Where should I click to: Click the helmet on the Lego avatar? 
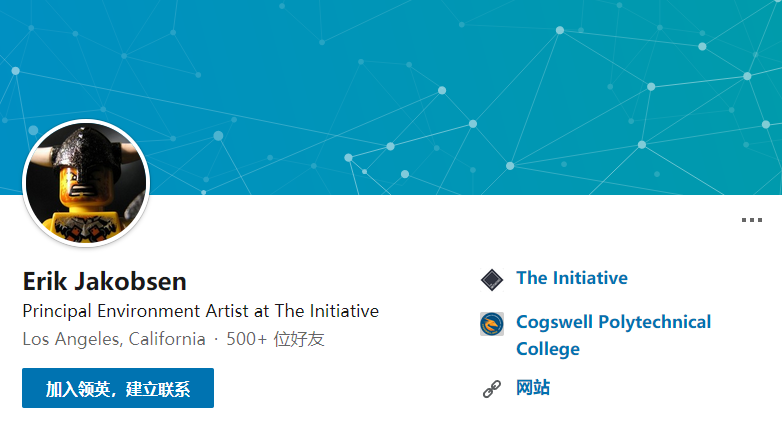85,152
